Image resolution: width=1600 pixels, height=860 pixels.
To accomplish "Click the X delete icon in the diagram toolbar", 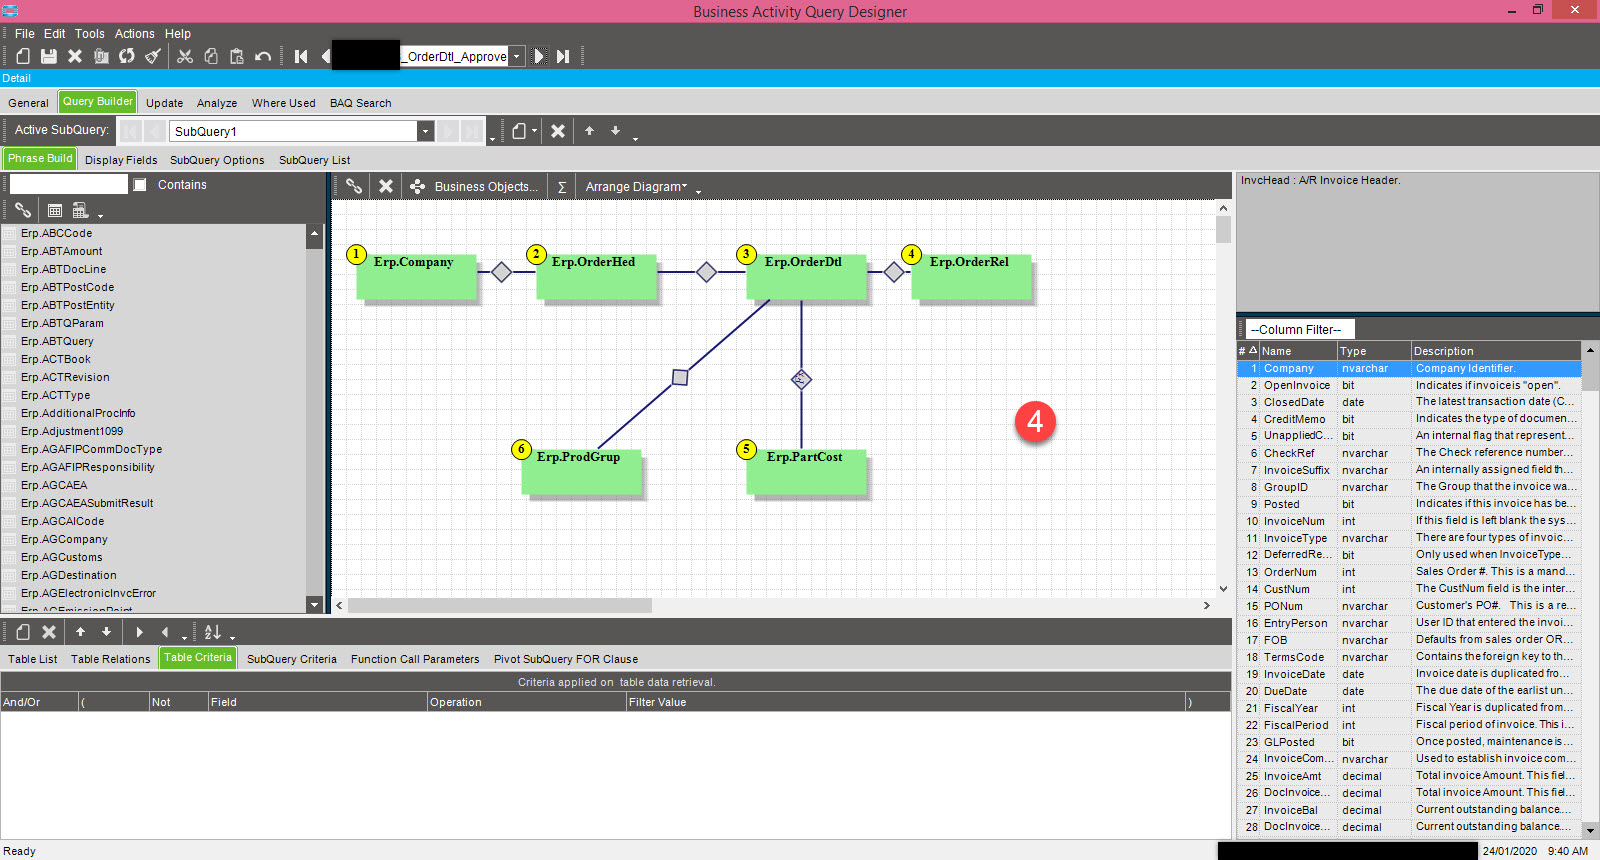I will [386, 186].
